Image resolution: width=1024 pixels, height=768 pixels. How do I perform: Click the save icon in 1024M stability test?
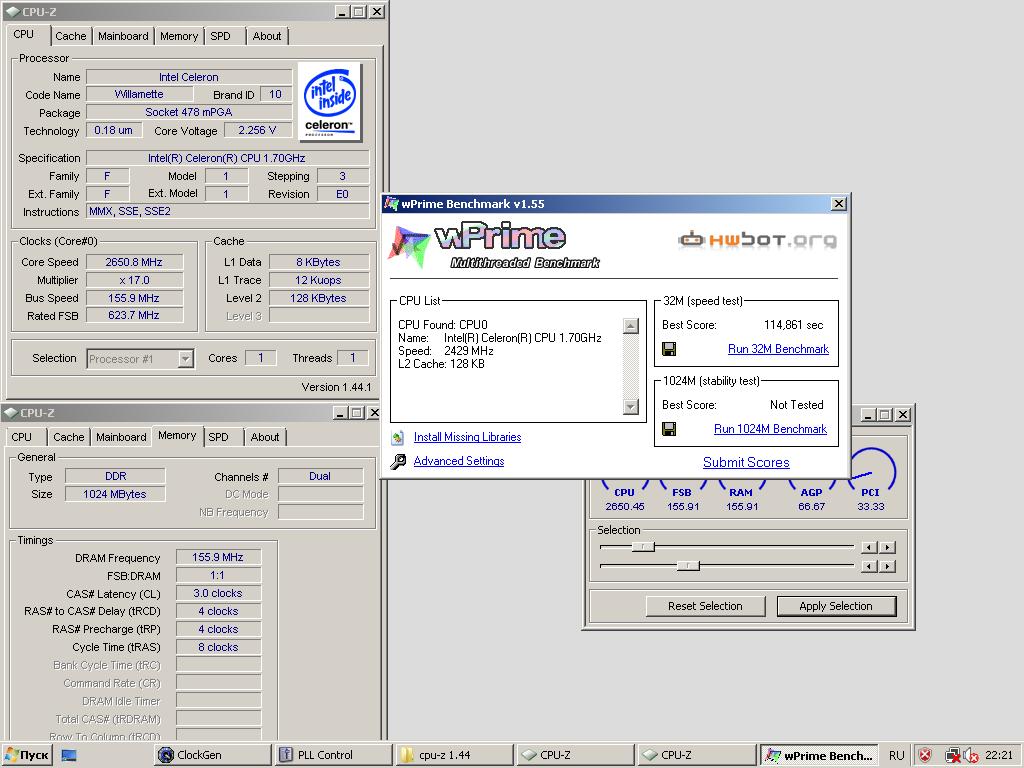pyautogui.click(x=669, y=429)
